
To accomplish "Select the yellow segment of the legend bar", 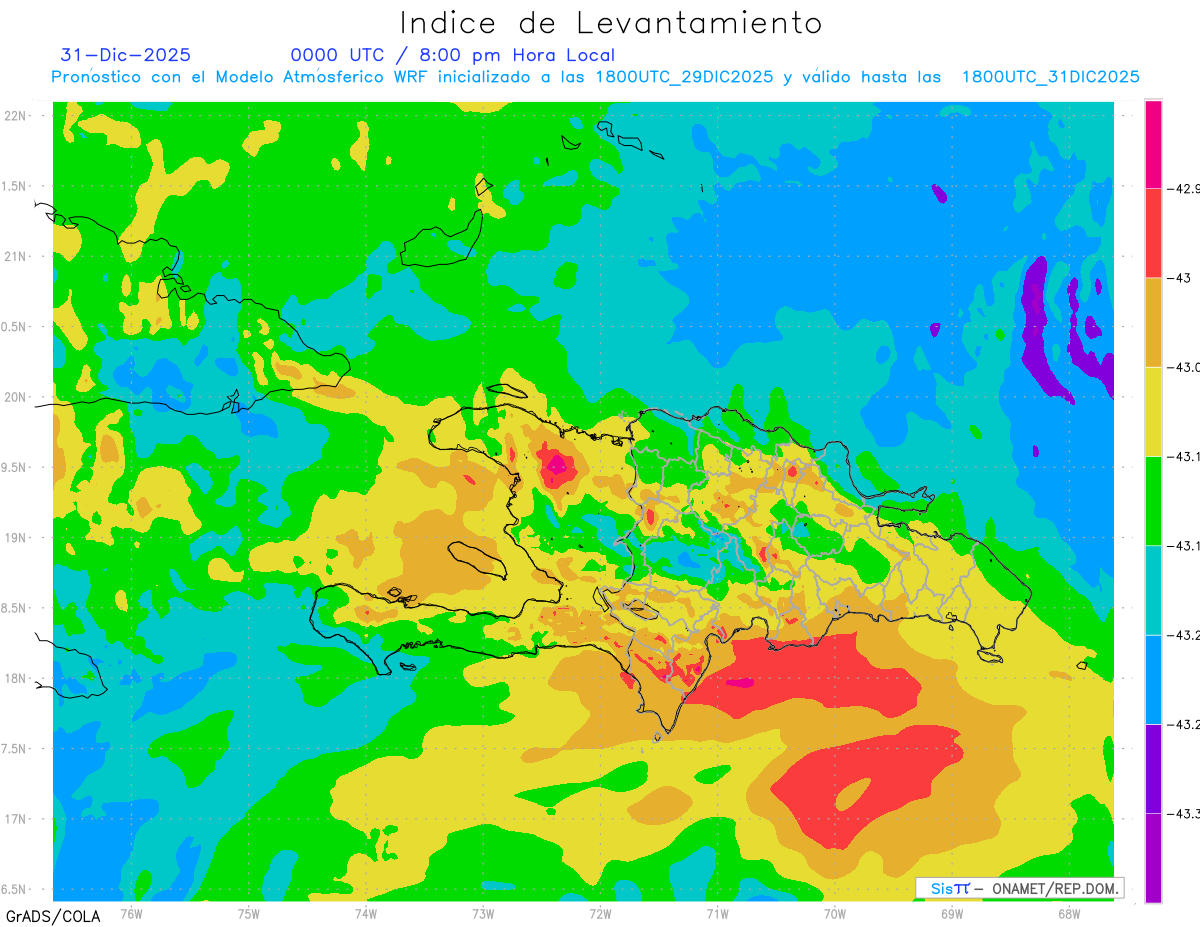I will click(x=1153, y=411).
